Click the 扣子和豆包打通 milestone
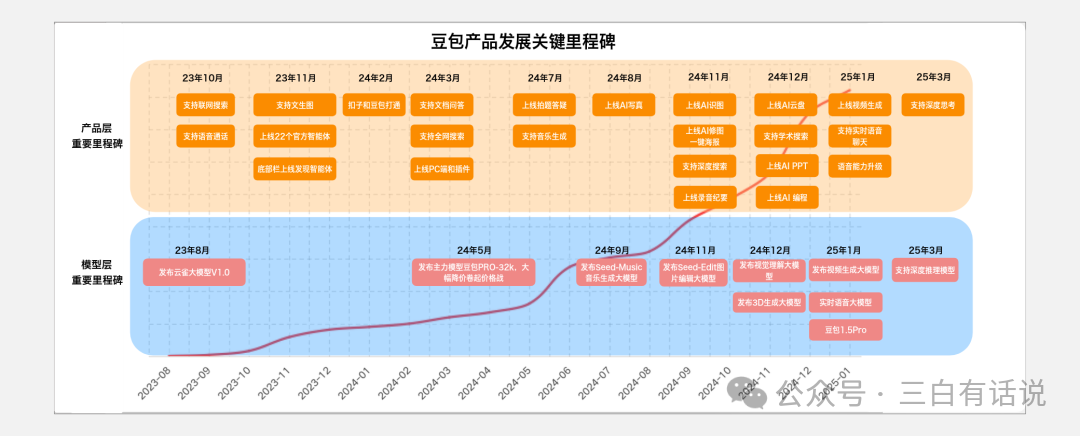The height and width of the screenshot is (436, 1080). click(x=374, y=105)
